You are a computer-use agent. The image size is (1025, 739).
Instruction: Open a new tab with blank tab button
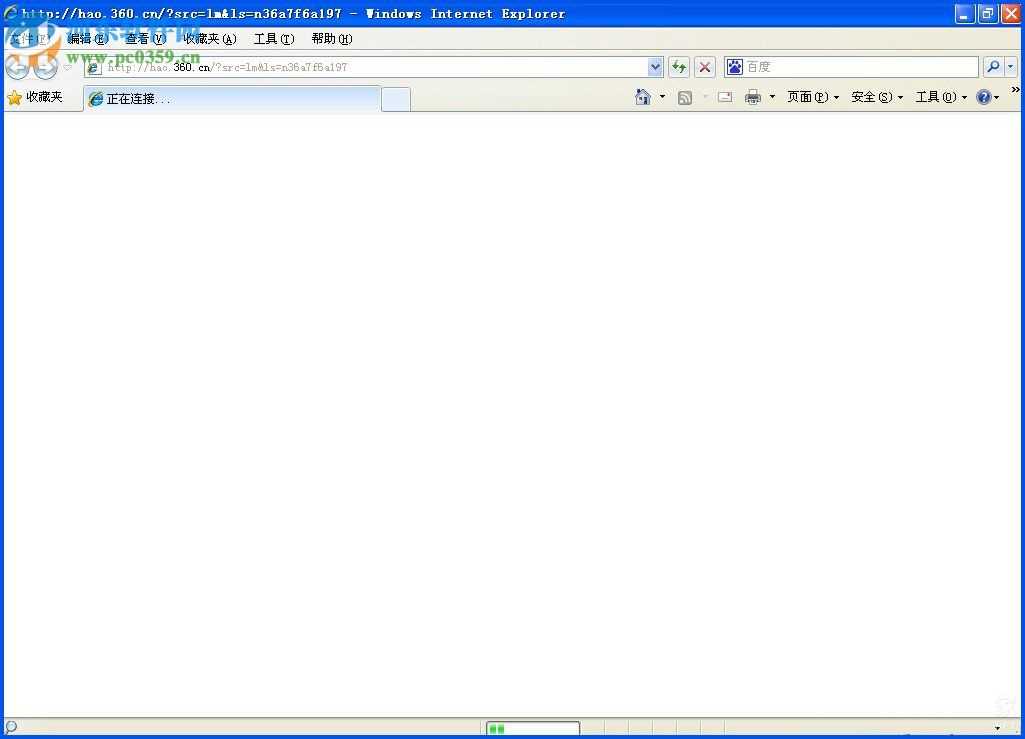[x=396, y=99]
